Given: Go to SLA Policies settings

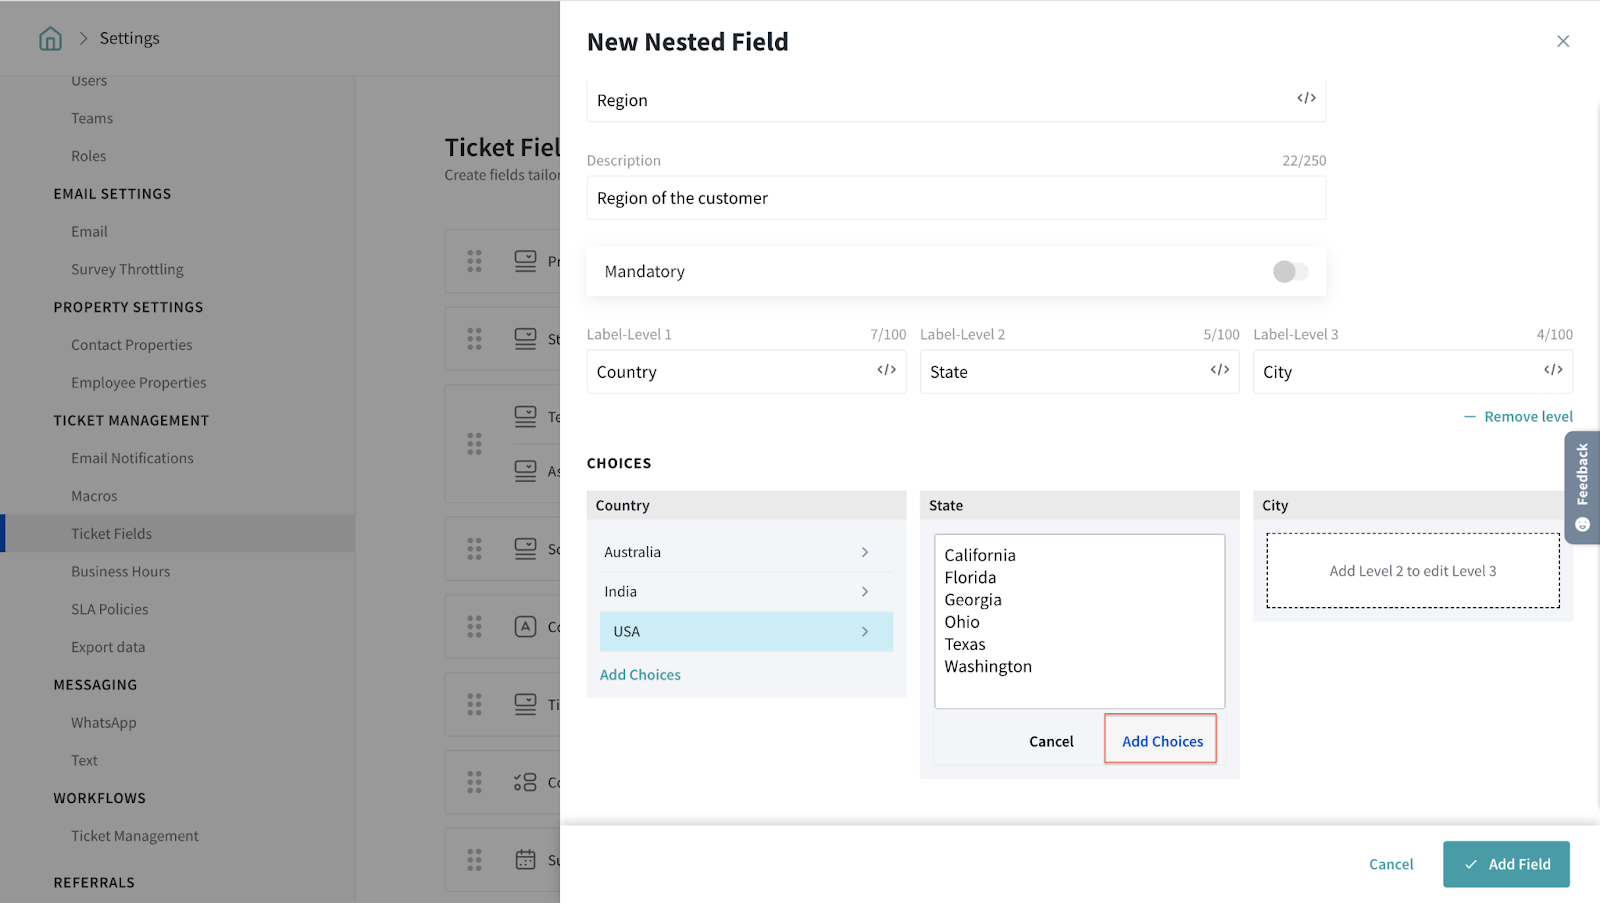Looking at the screenshot, I should click(x=110, y=610).
